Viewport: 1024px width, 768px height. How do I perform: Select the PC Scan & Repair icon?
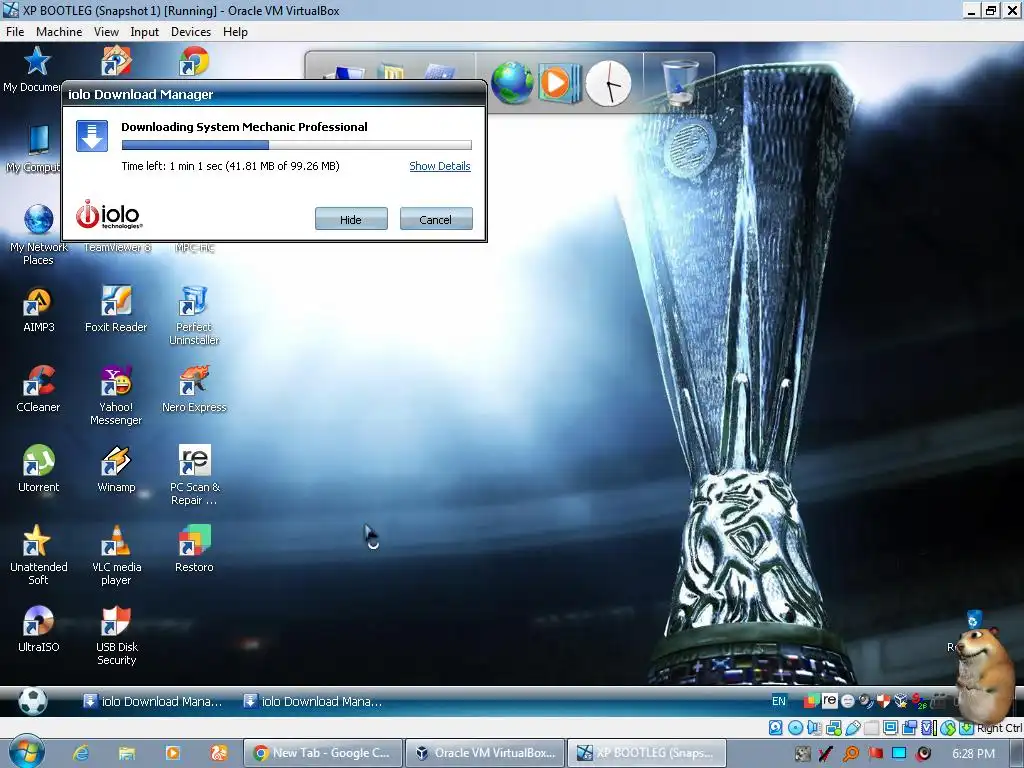point(194,461)
